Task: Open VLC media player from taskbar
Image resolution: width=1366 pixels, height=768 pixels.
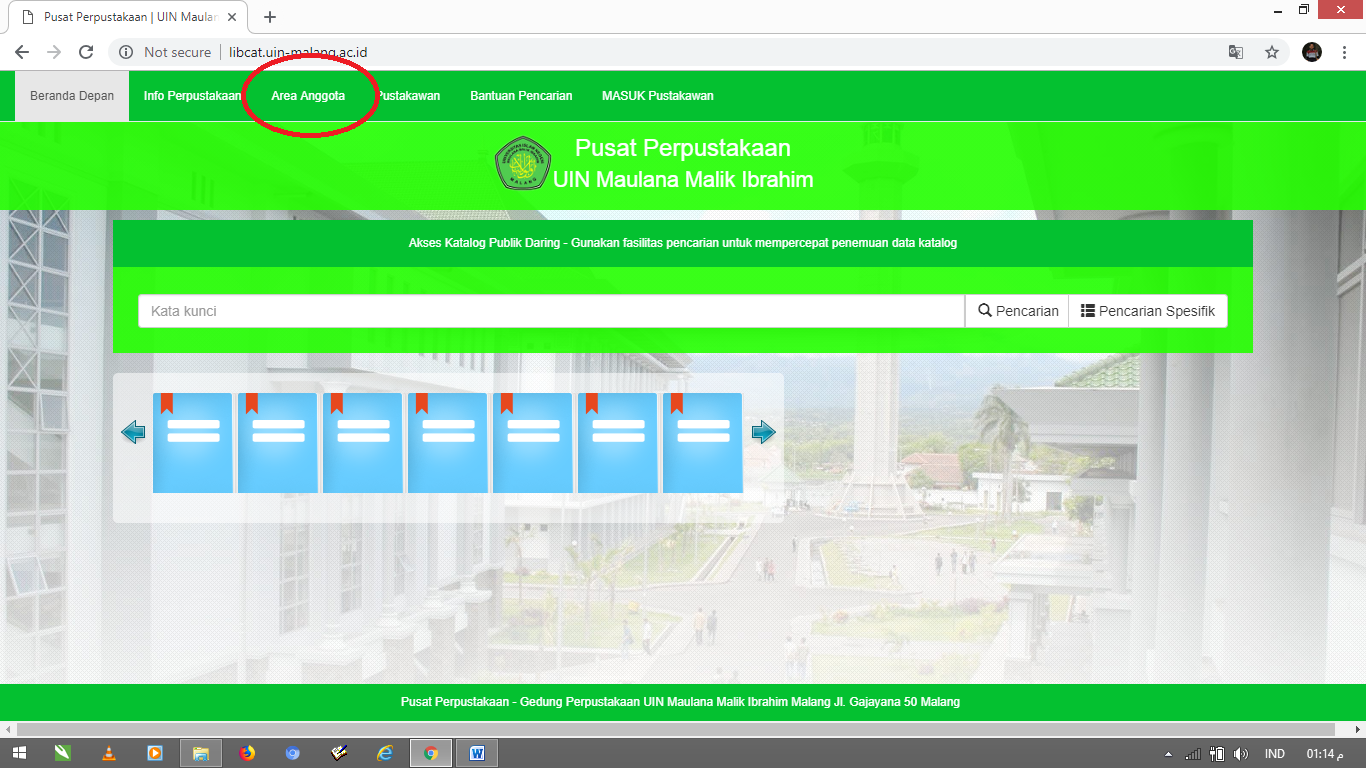Action: [x=109, y=753]
